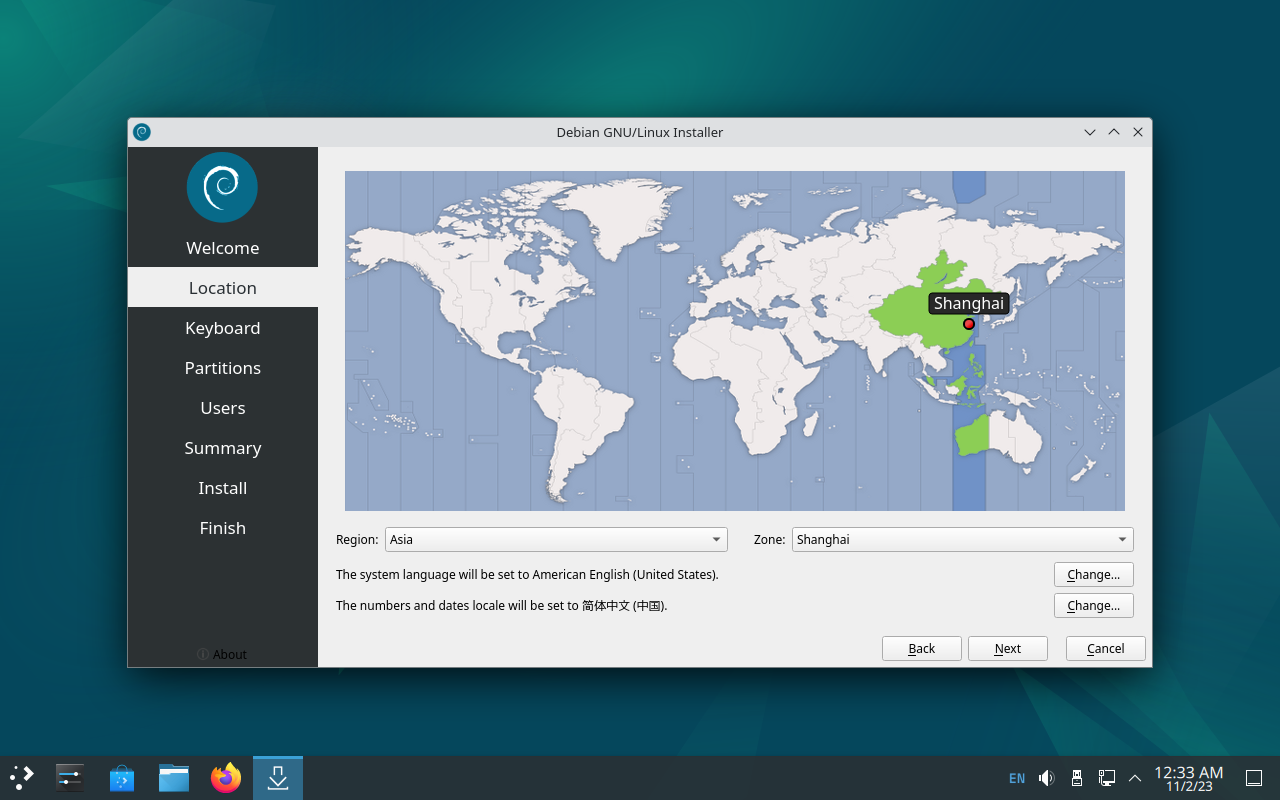Cancel the installation
The width and height of the screenshot is (1280, 800).
tap(1105, 649)
